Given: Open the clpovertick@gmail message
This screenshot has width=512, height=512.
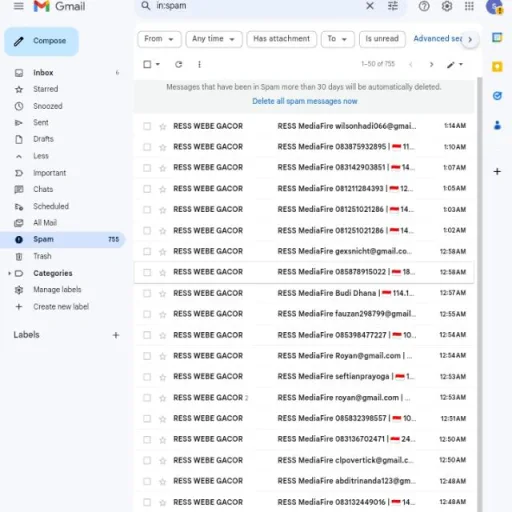Looking at the screenshot, I should tap(304, 460).
